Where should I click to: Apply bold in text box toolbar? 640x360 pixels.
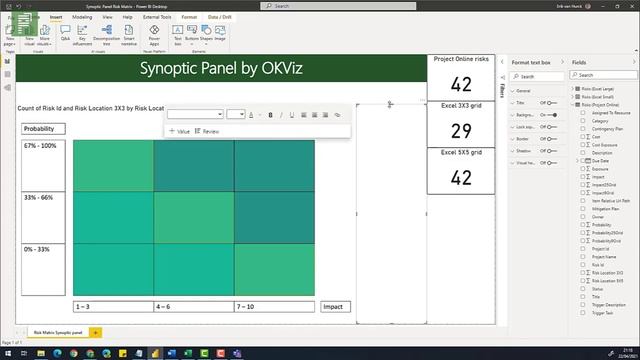pos(270,115)
